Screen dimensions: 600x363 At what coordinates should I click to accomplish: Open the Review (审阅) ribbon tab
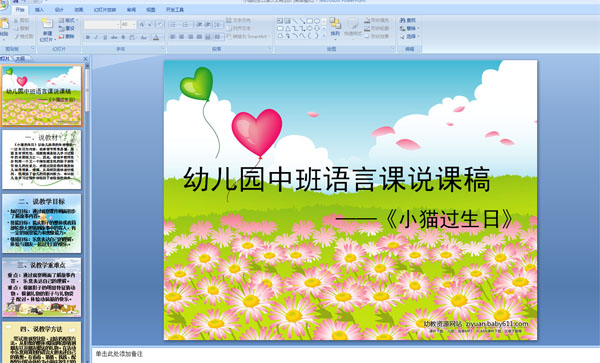click(131, 10)
